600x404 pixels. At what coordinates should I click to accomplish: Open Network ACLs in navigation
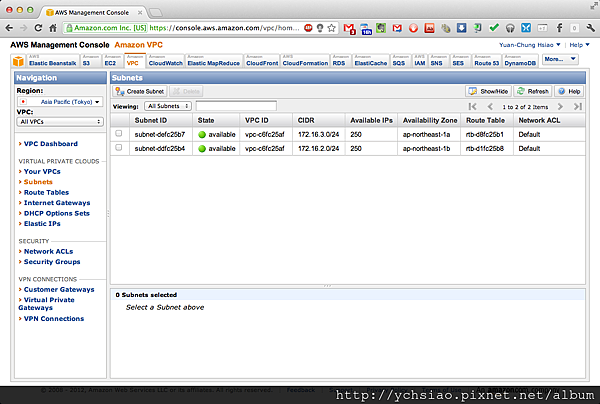tap(49, 251)
